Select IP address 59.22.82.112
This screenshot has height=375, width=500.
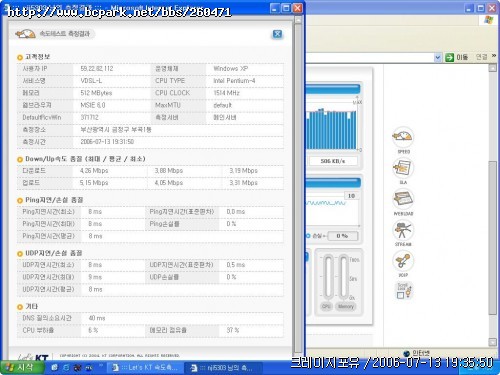pos(97,69)
